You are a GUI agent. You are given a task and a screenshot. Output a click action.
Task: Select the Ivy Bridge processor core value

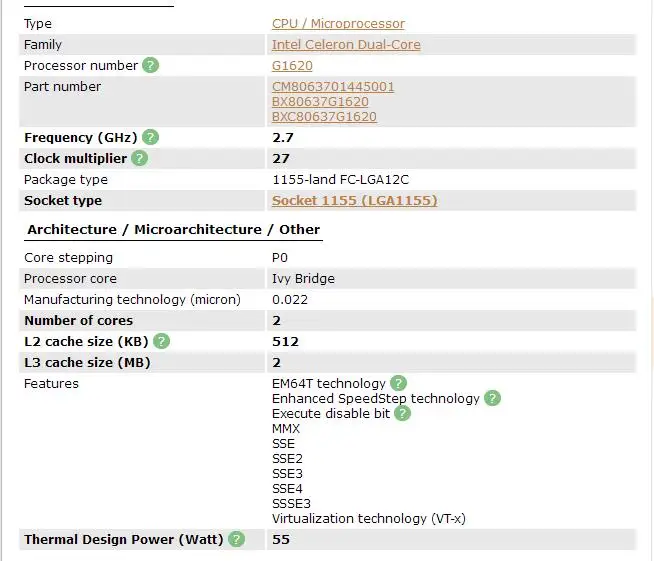click(x=303, y=279)
